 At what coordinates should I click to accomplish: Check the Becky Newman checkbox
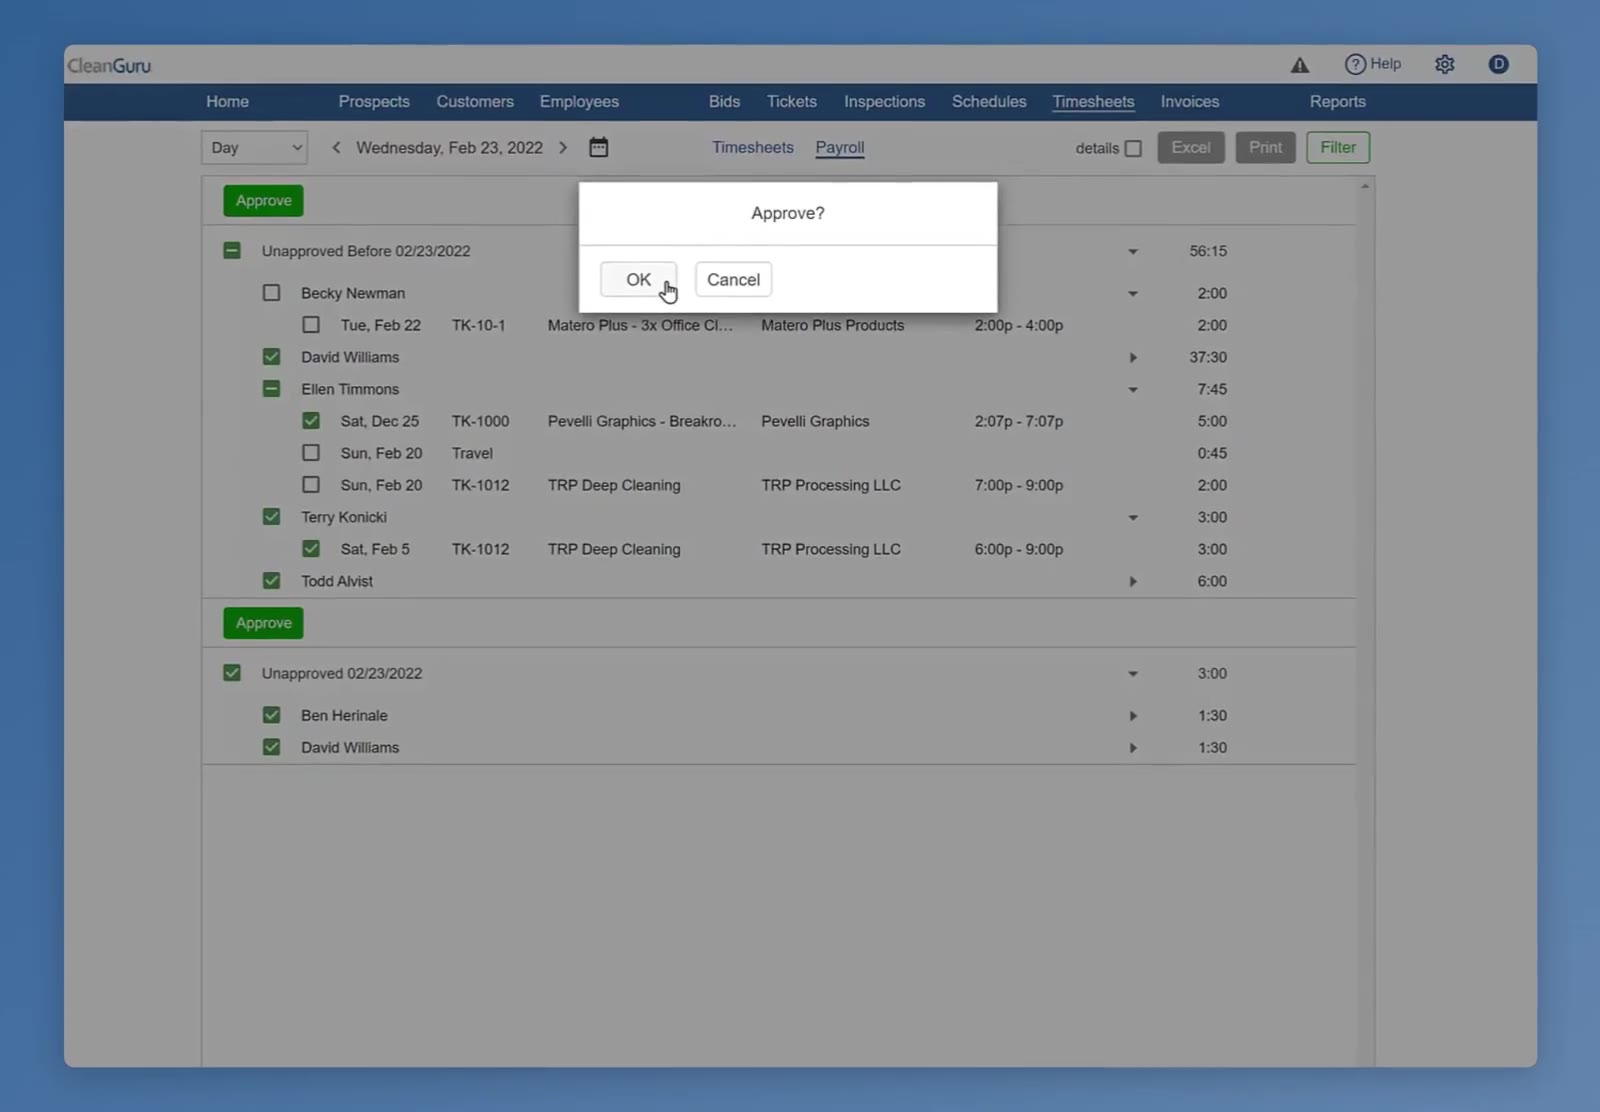[x=271, y=293]
